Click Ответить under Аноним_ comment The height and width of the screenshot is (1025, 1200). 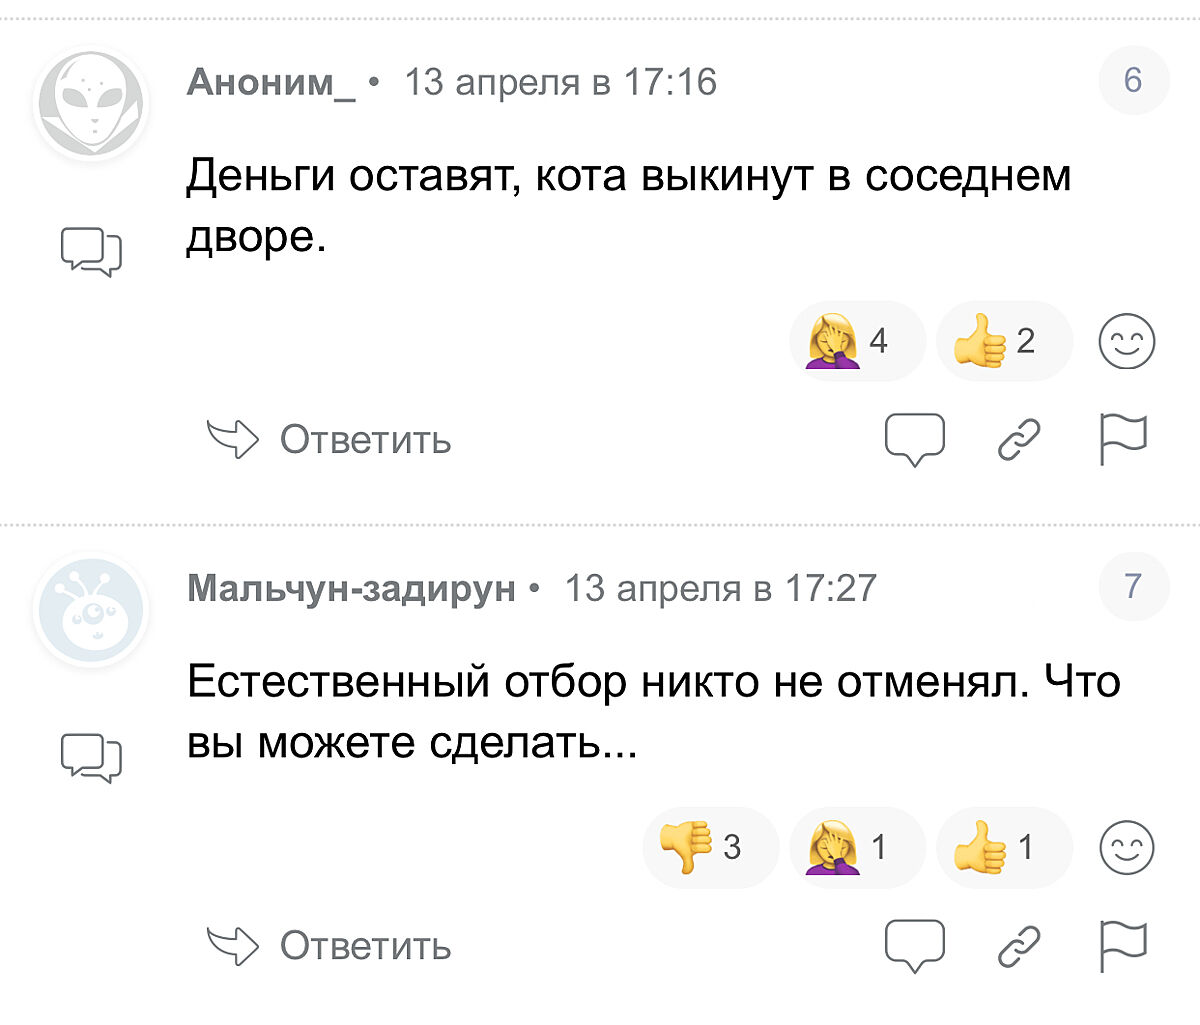pyautogui.click(x=330, y=439)
